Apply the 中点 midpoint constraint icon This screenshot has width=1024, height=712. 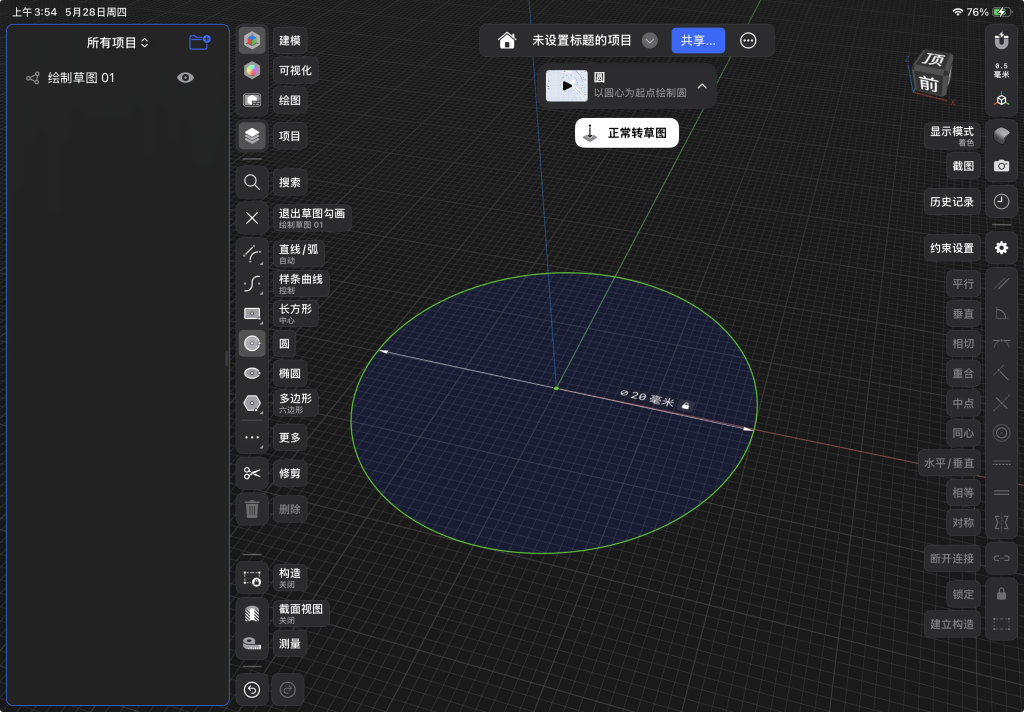1001,403
